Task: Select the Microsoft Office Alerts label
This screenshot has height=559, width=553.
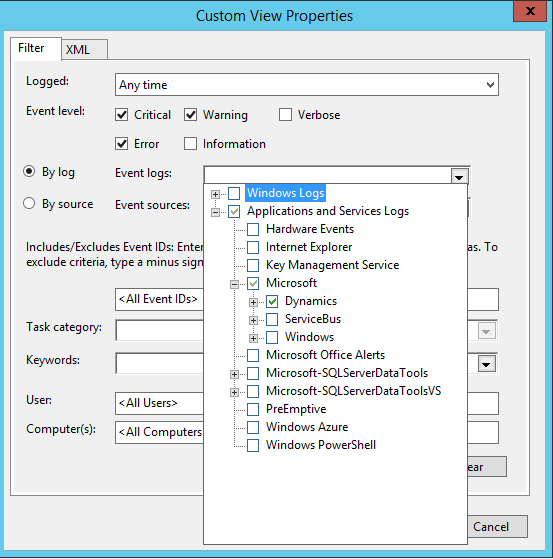Action: coord(326,355)
